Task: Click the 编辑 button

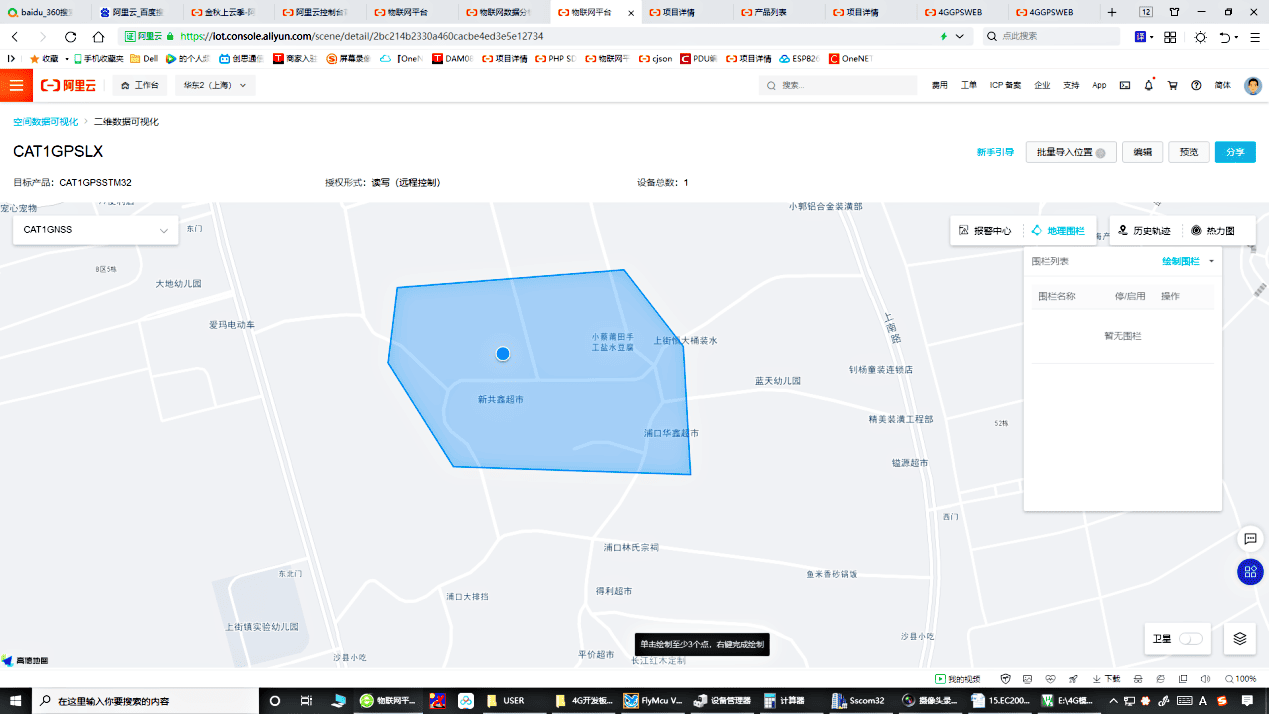Action: pyautogui.click(x=1142, y=152)
